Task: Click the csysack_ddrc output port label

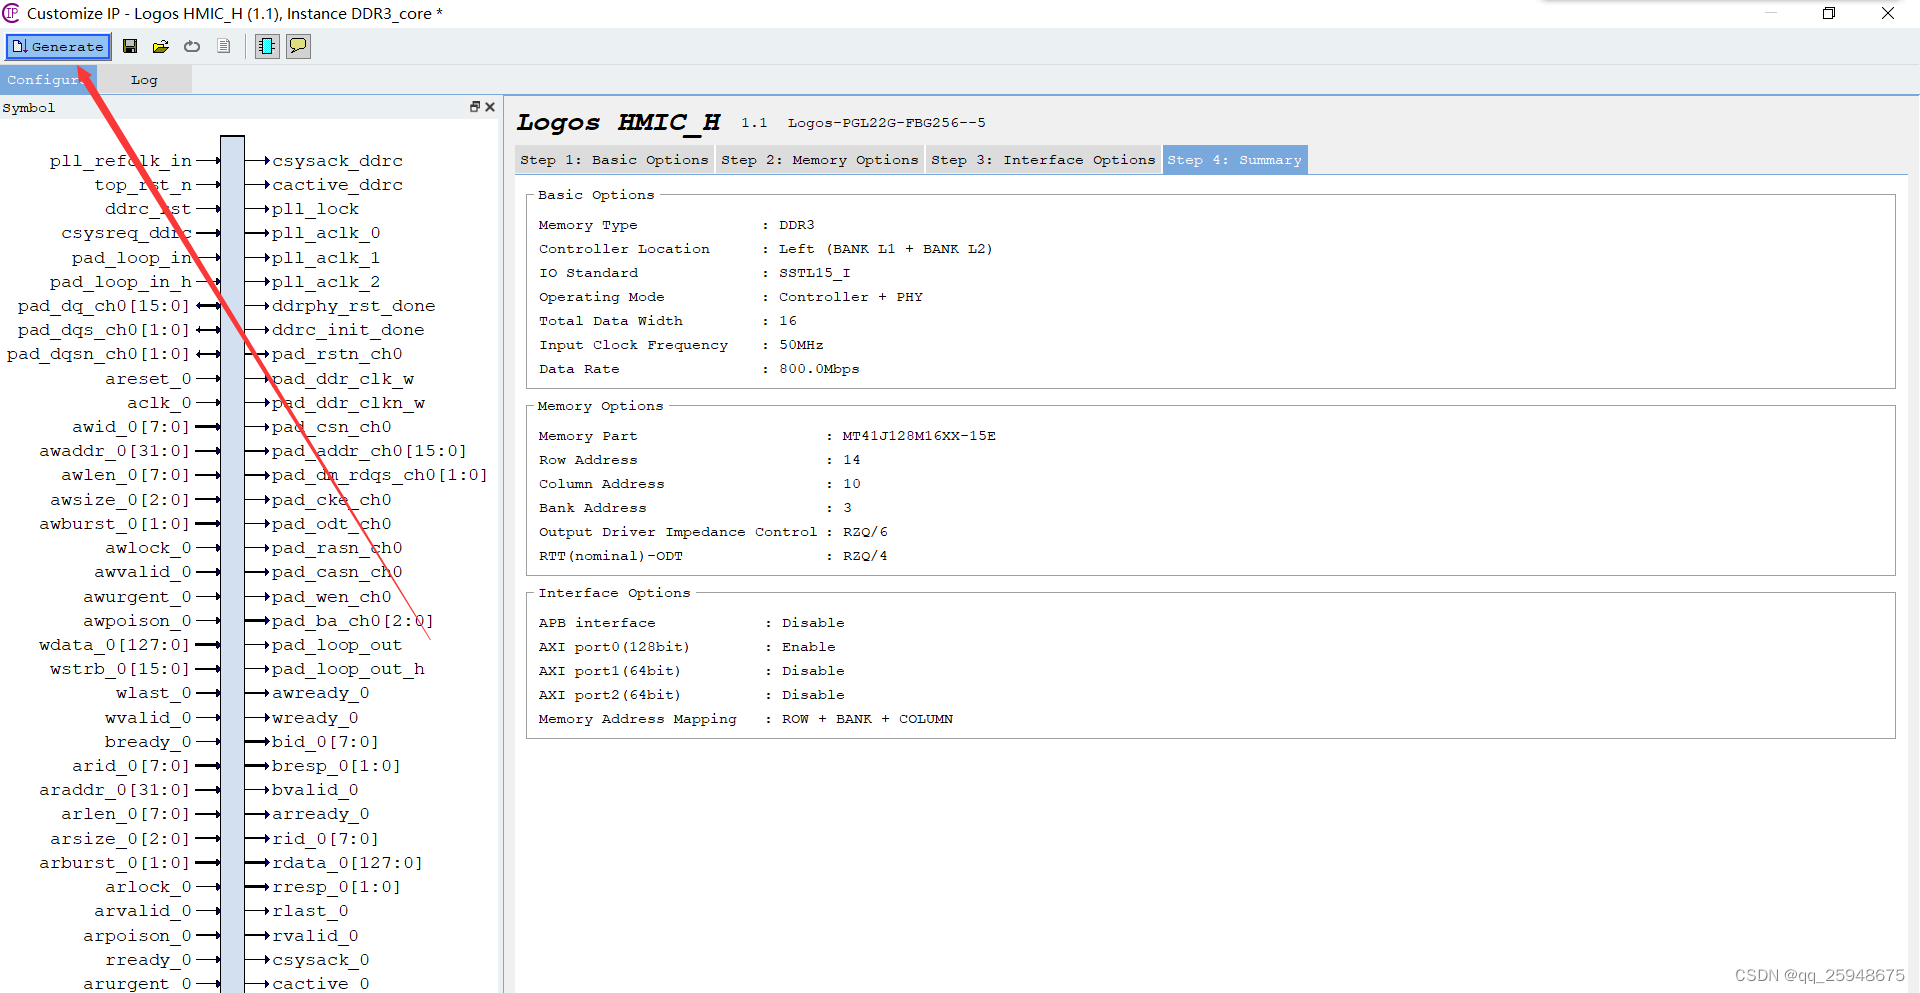Action: pyautogui.click(x=338, y=161)
